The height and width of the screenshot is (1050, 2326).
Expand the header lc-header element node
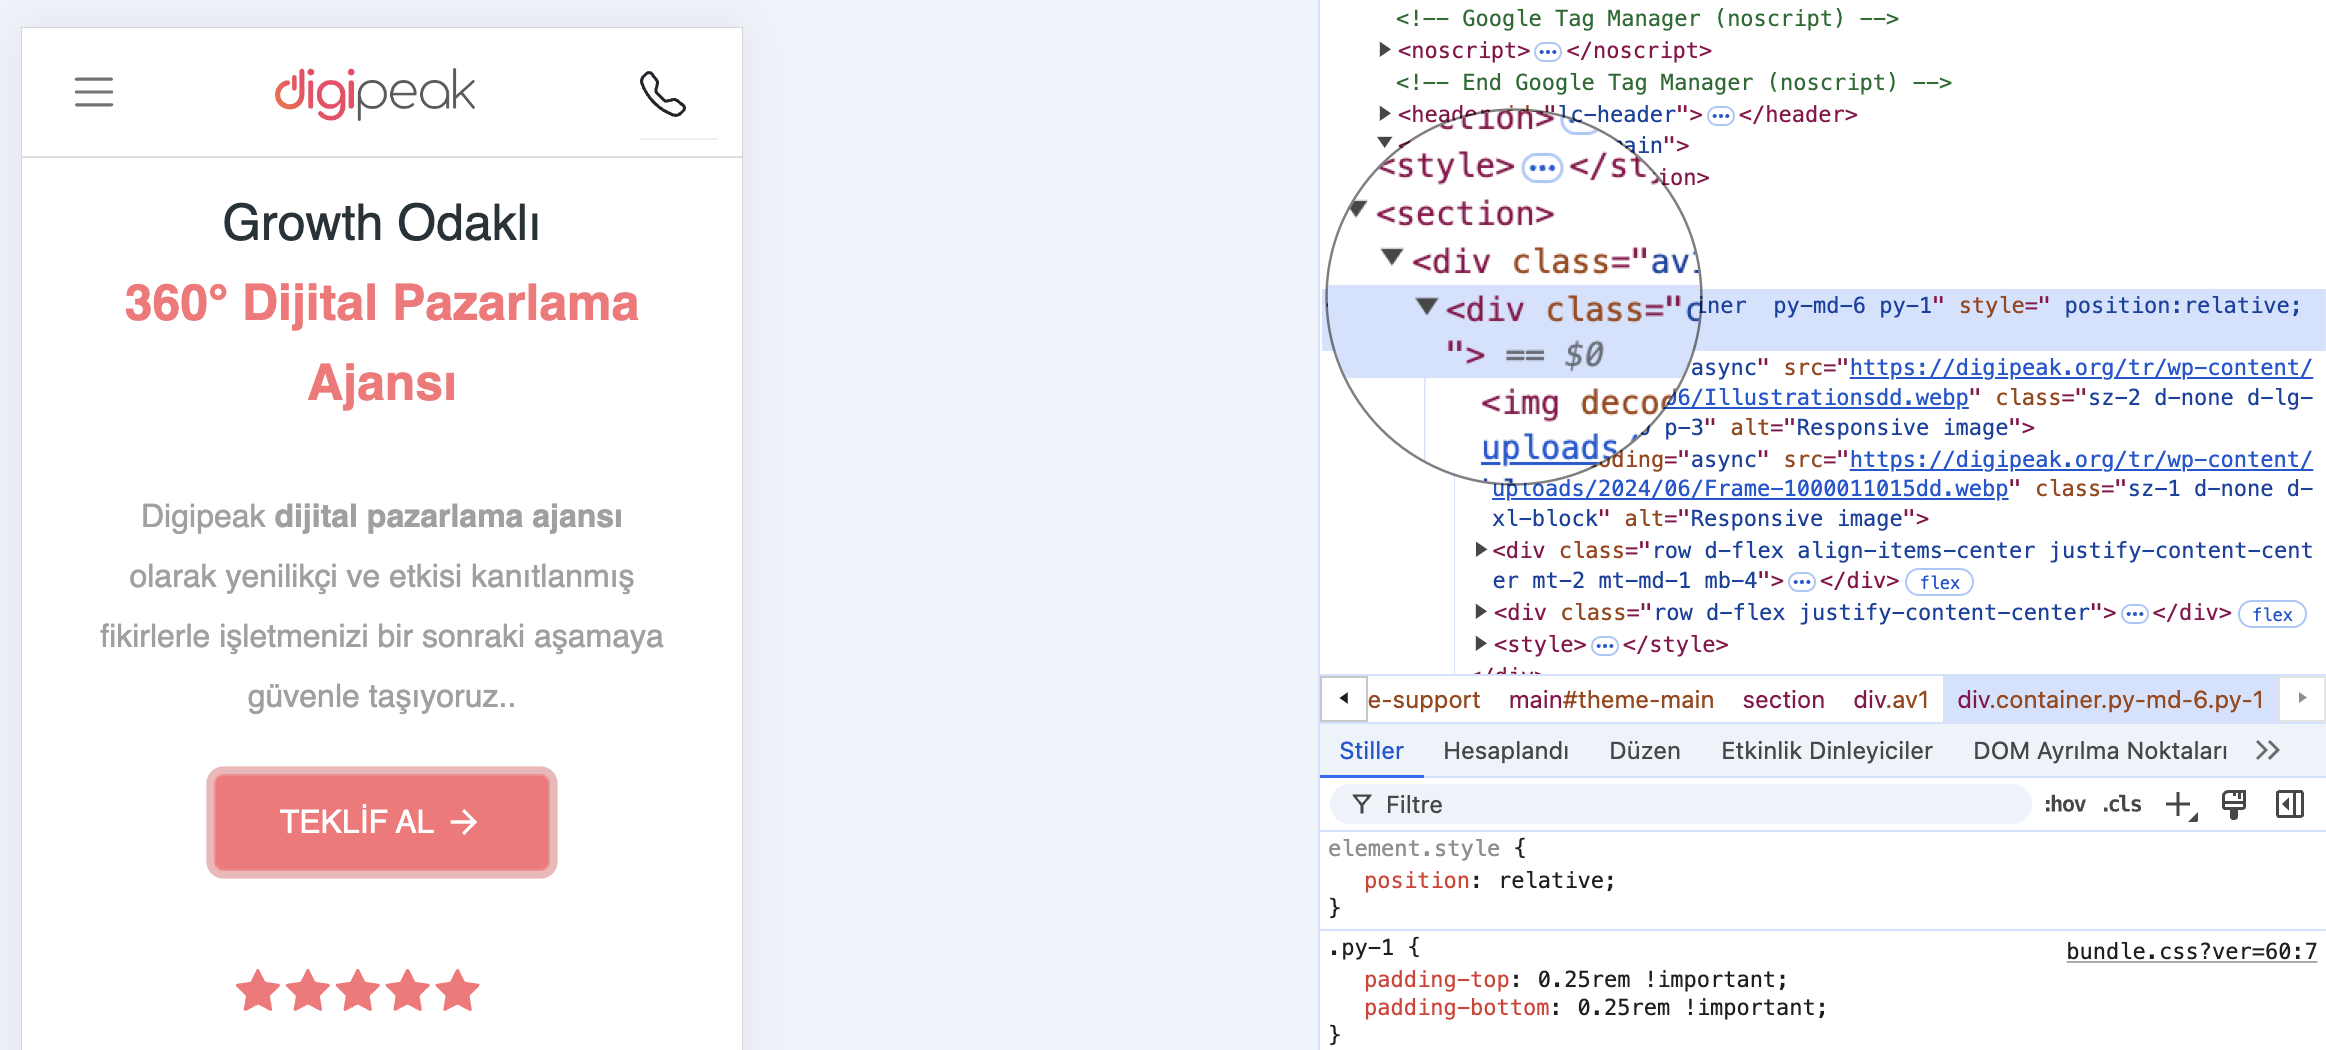(x=1385, y=113)
